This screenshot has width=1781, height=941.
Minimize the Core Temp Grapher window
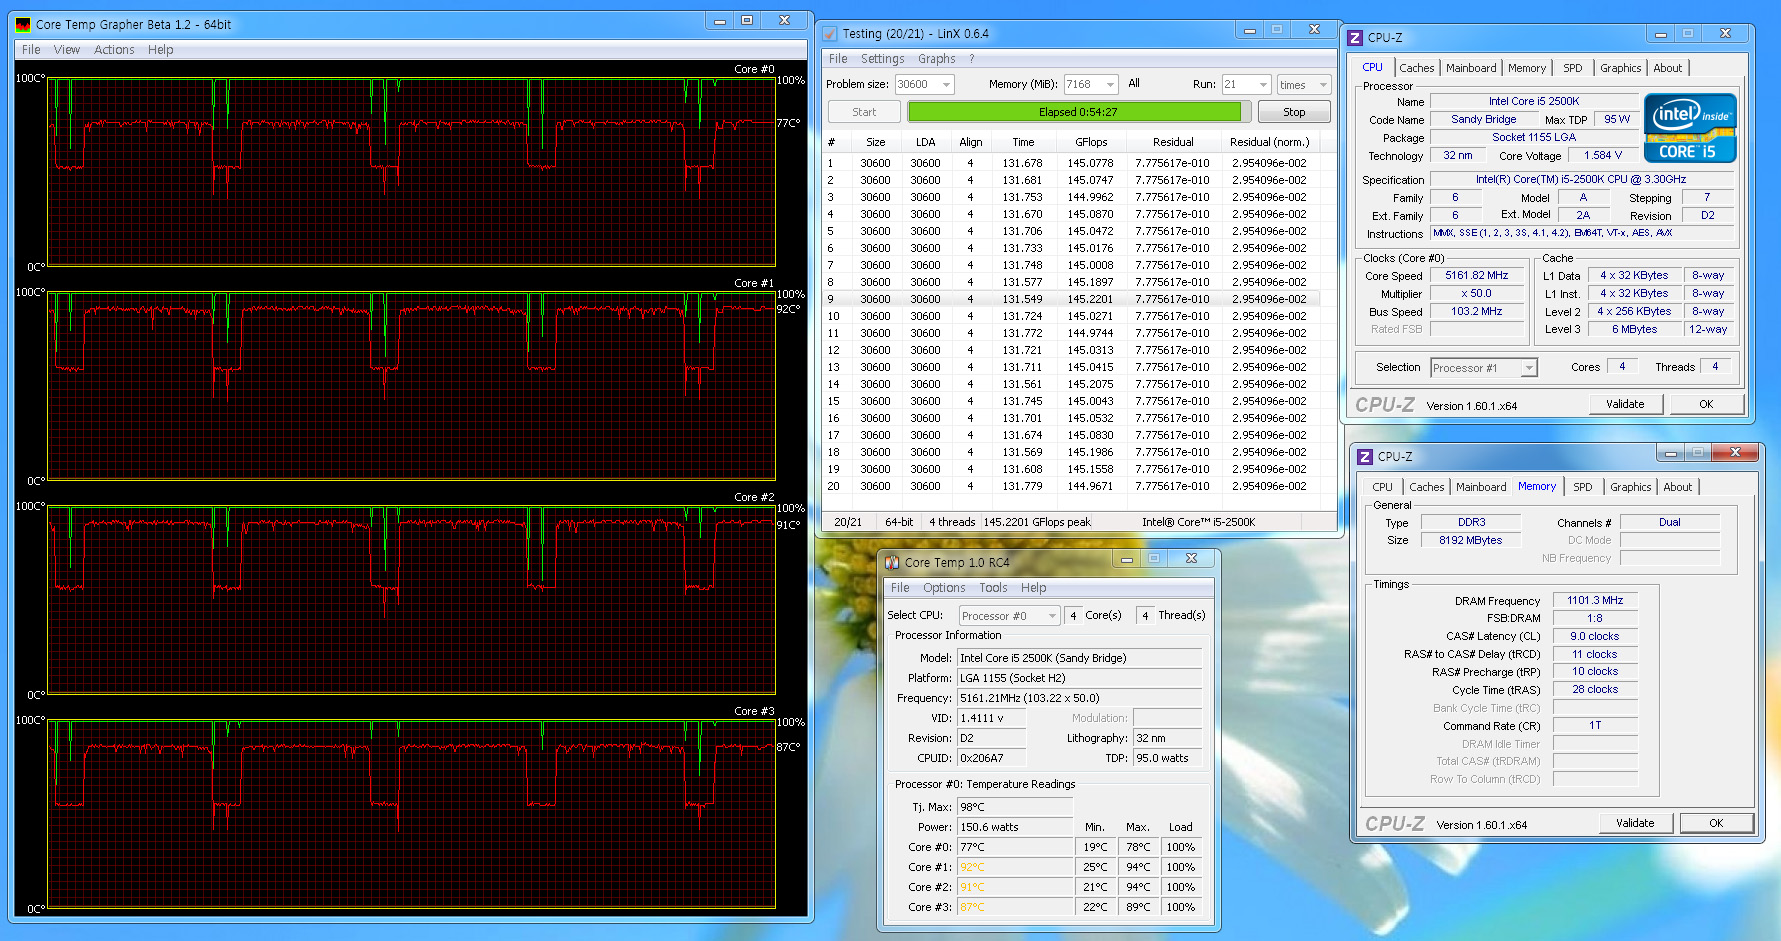pos(719,21)
